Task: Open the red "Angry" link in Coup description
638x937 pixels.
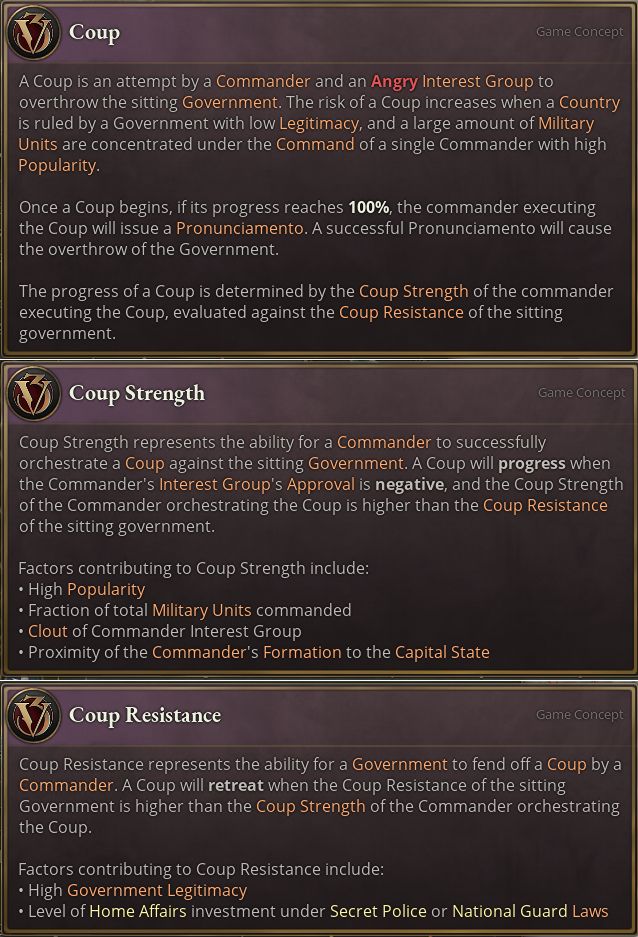Action: coord(394,81)
